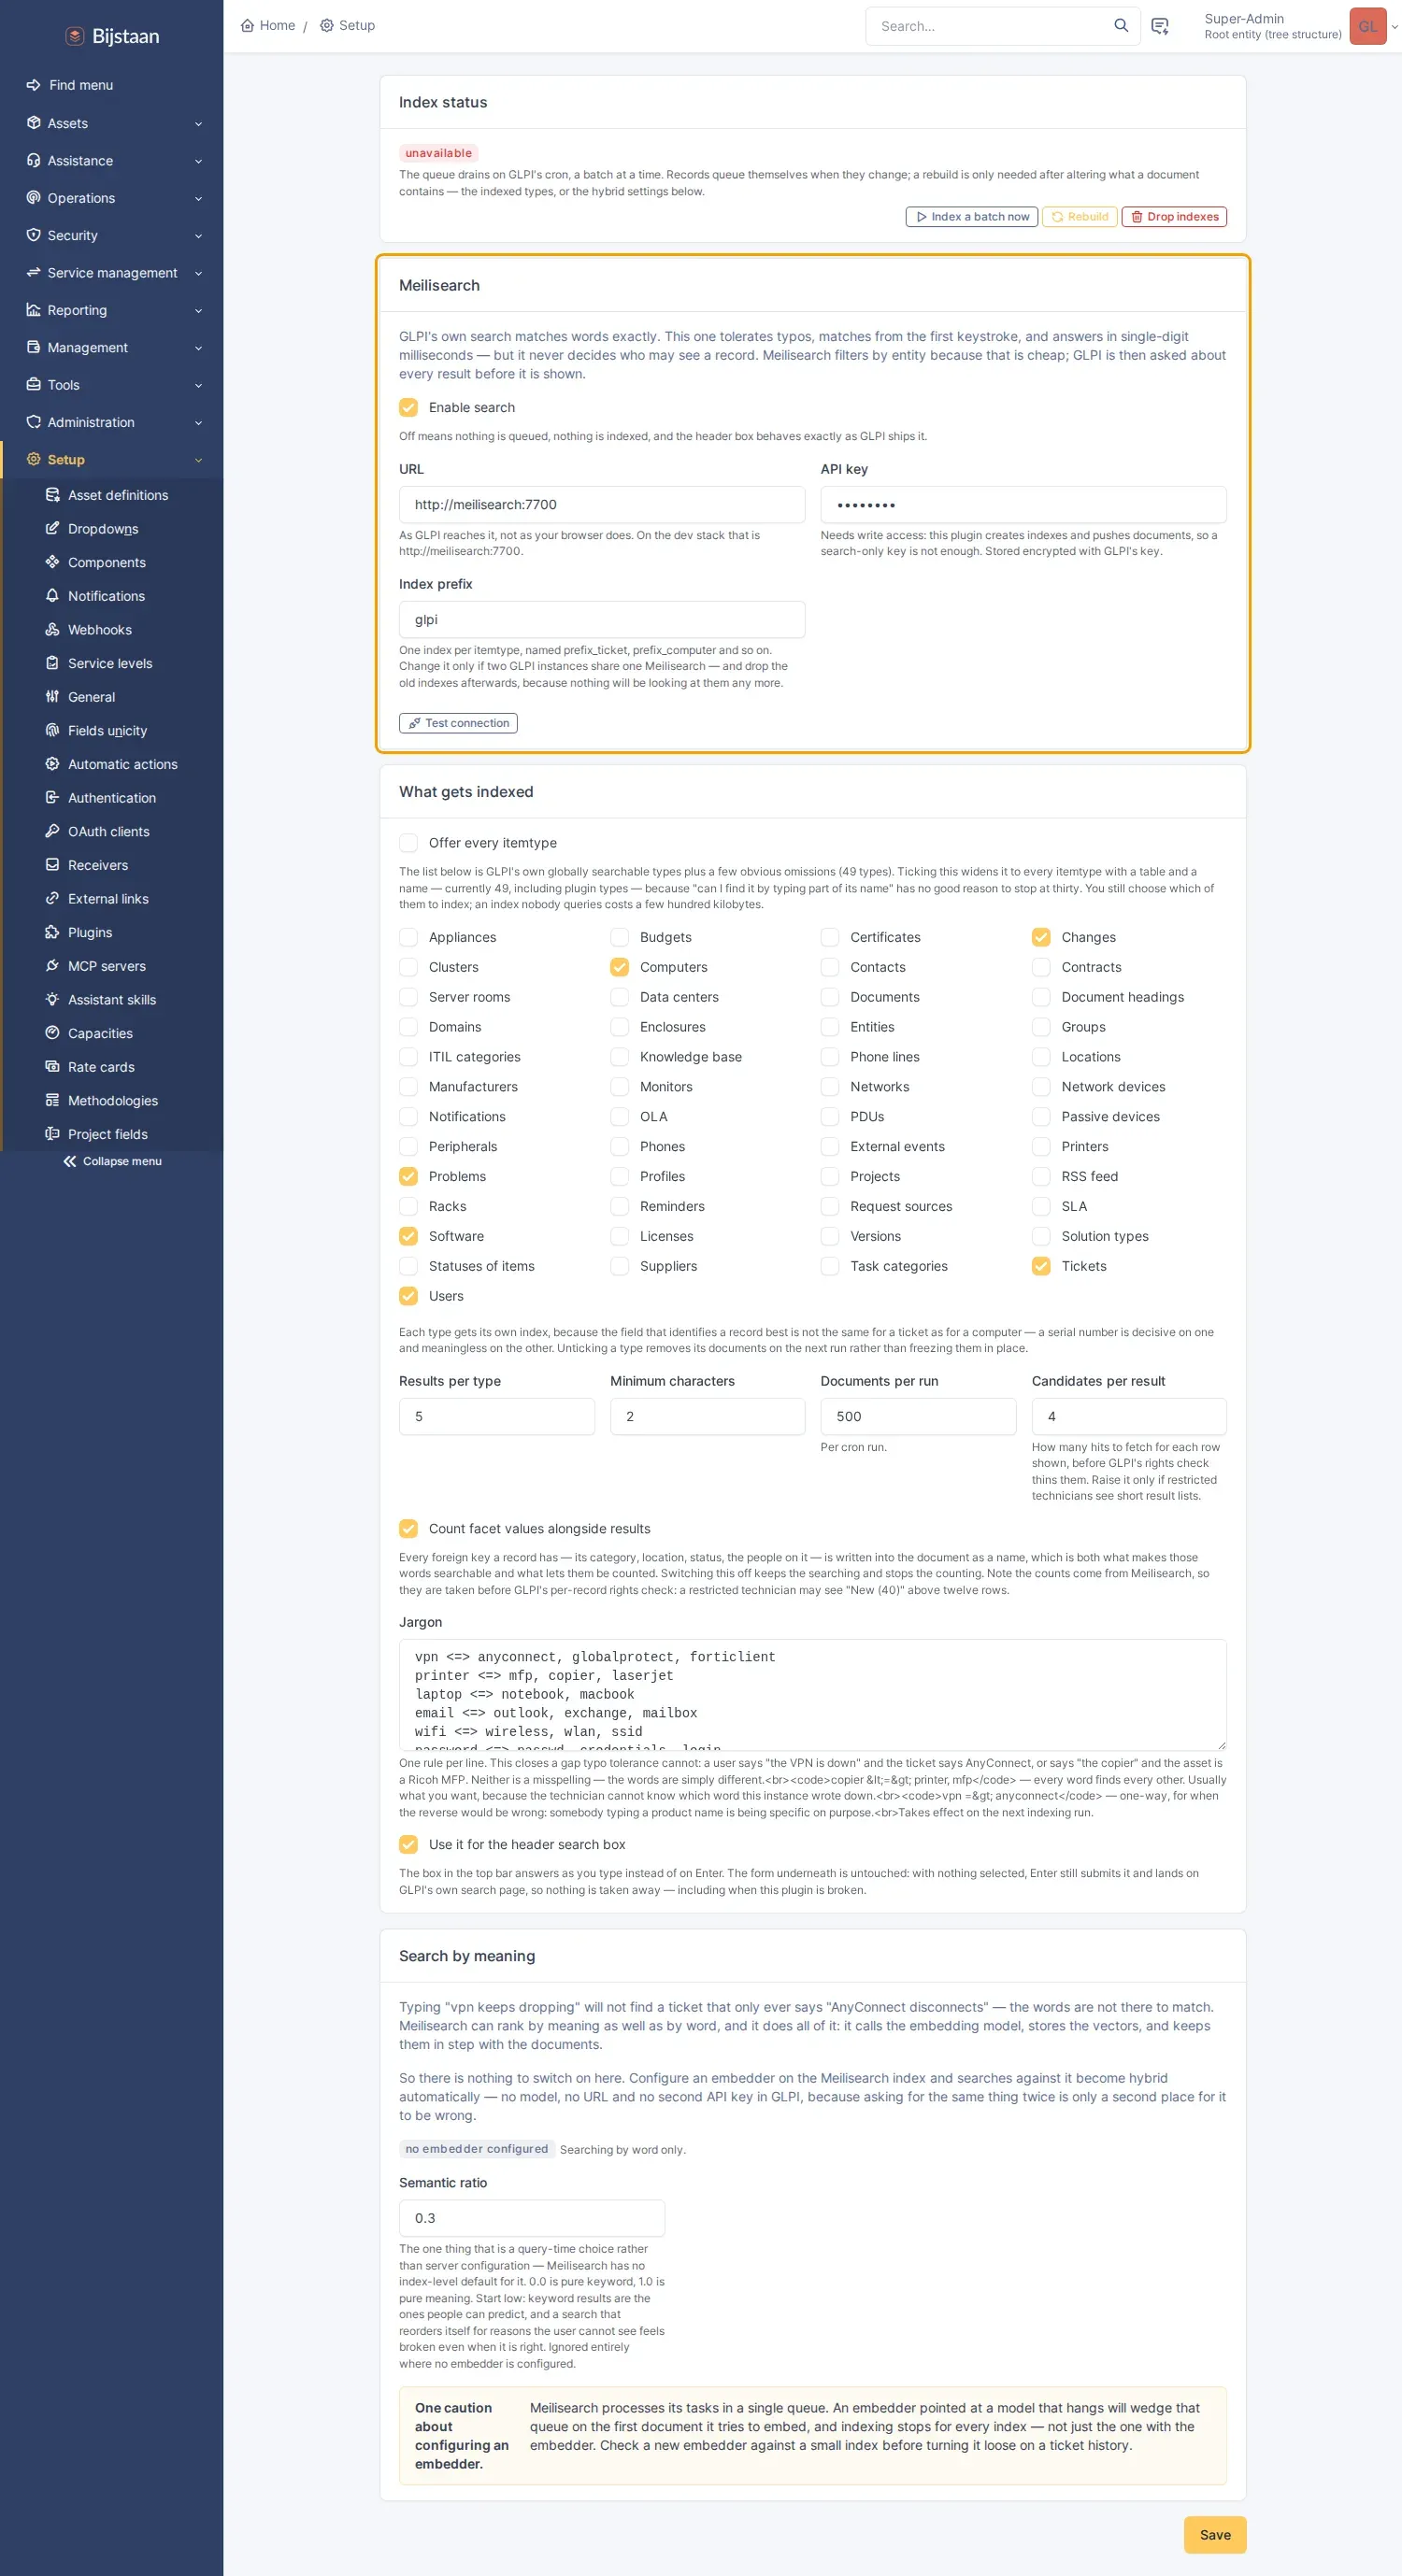Click the Semantic ratio input field

pos(532,2218)
